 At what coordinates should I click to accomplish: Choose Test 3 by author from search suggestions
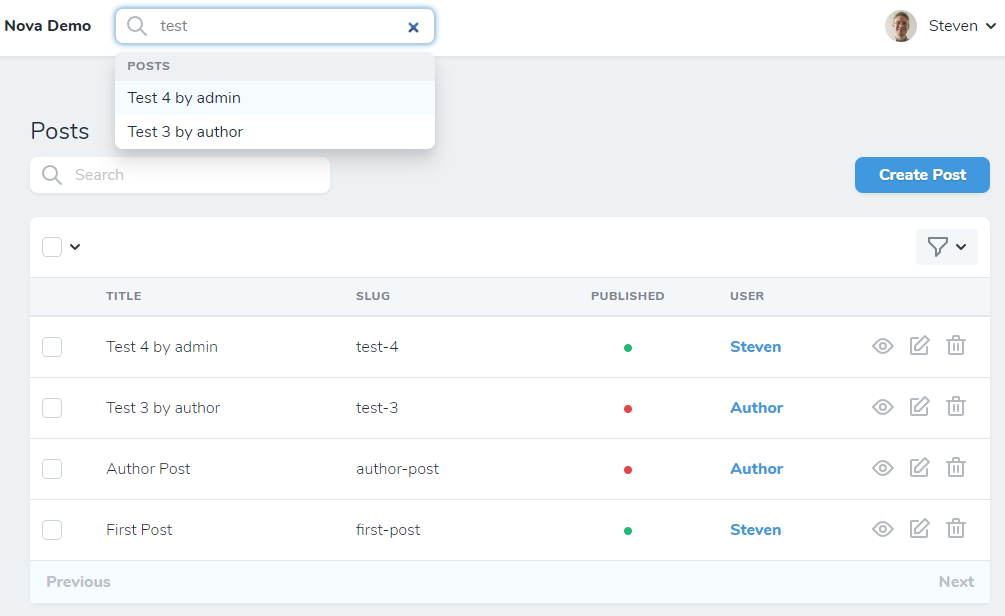185,131
